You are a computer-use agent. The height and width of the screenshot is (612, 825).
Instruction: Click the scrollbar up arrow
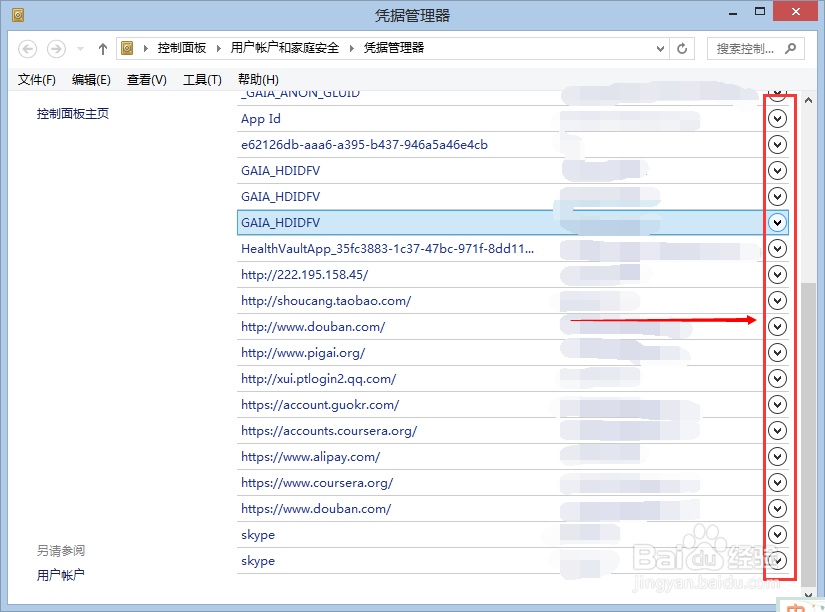(808, 100)
